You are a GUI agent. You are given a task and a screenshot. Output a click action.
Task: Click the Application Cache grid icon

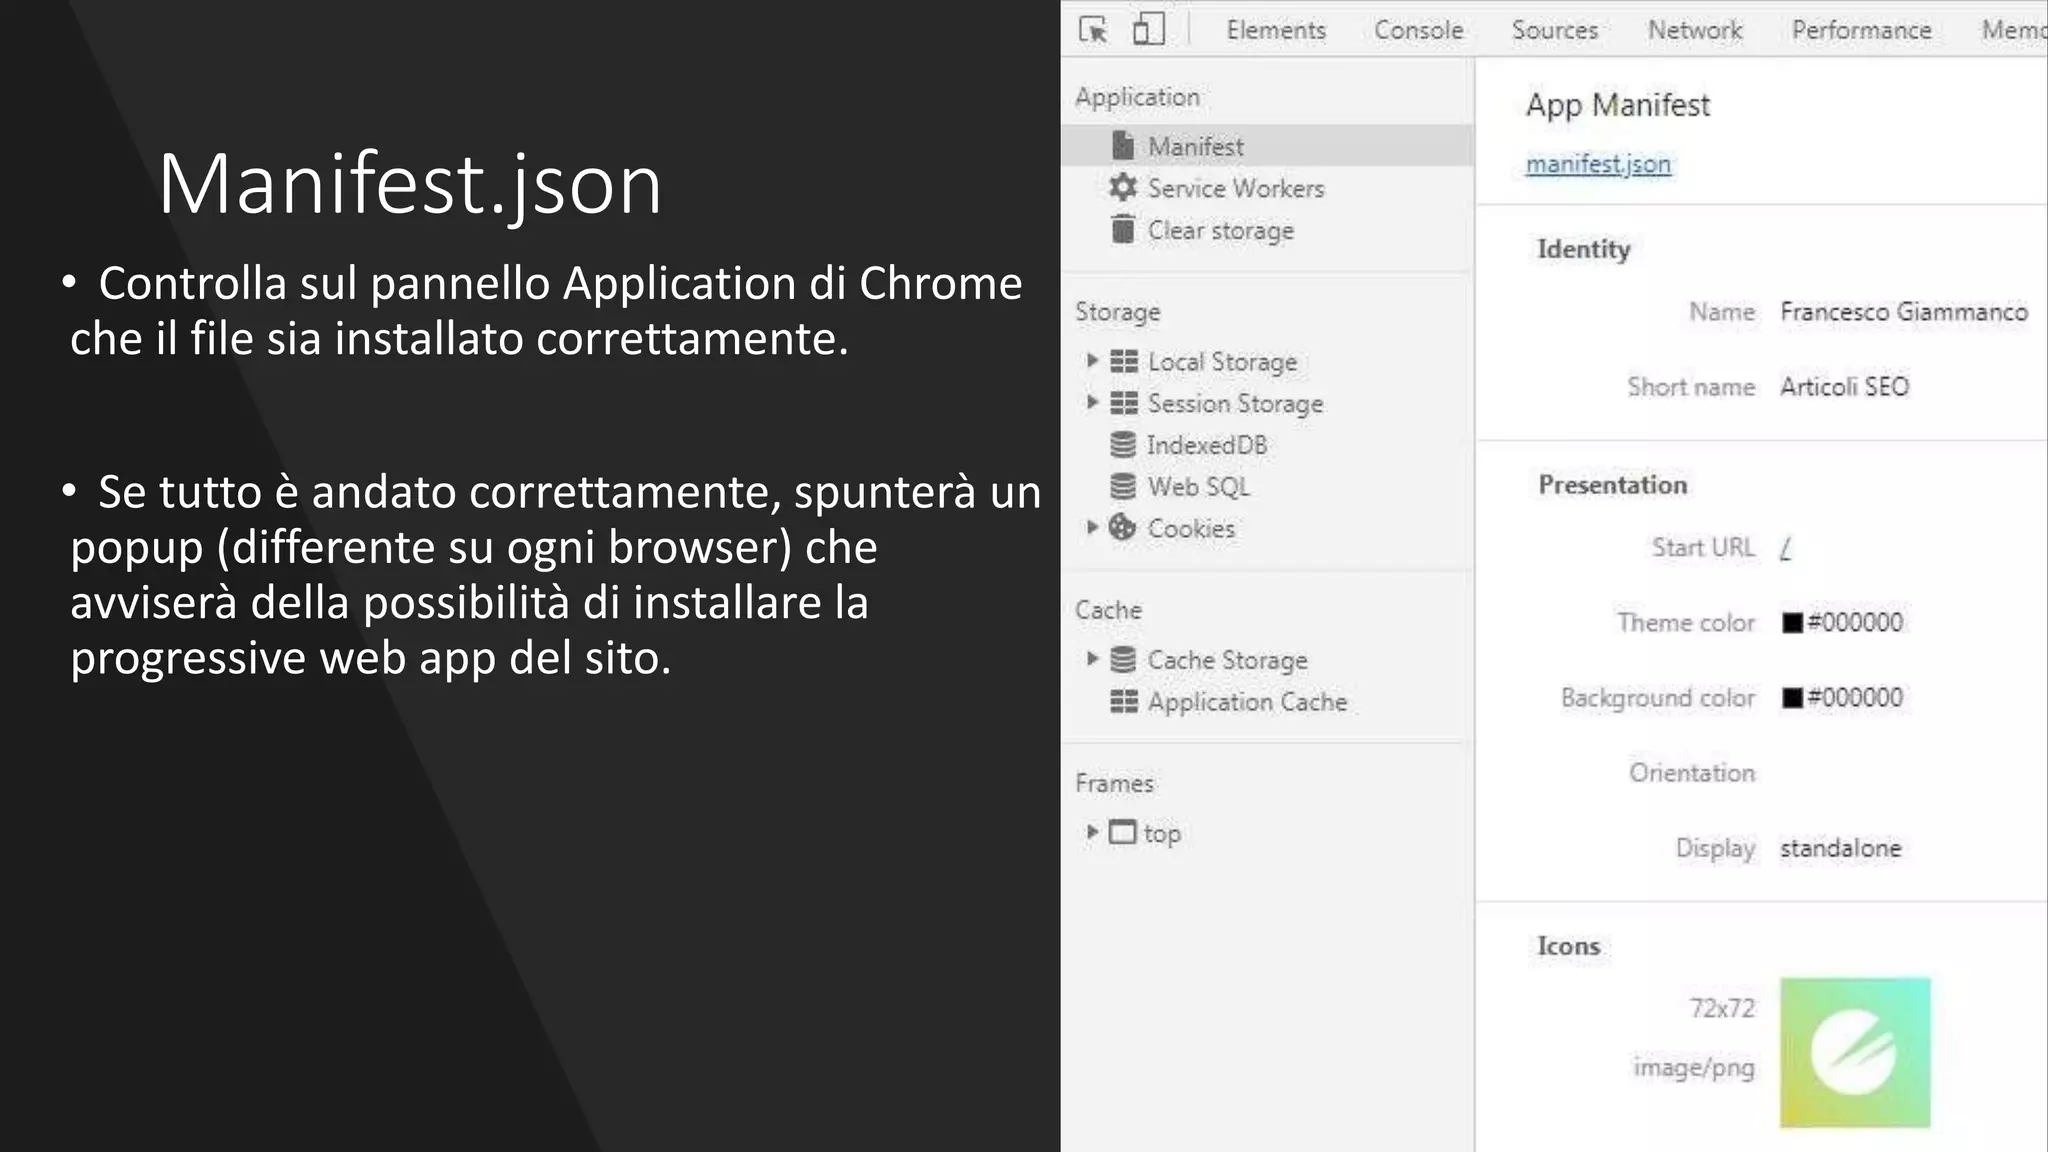pos(1124,702)
